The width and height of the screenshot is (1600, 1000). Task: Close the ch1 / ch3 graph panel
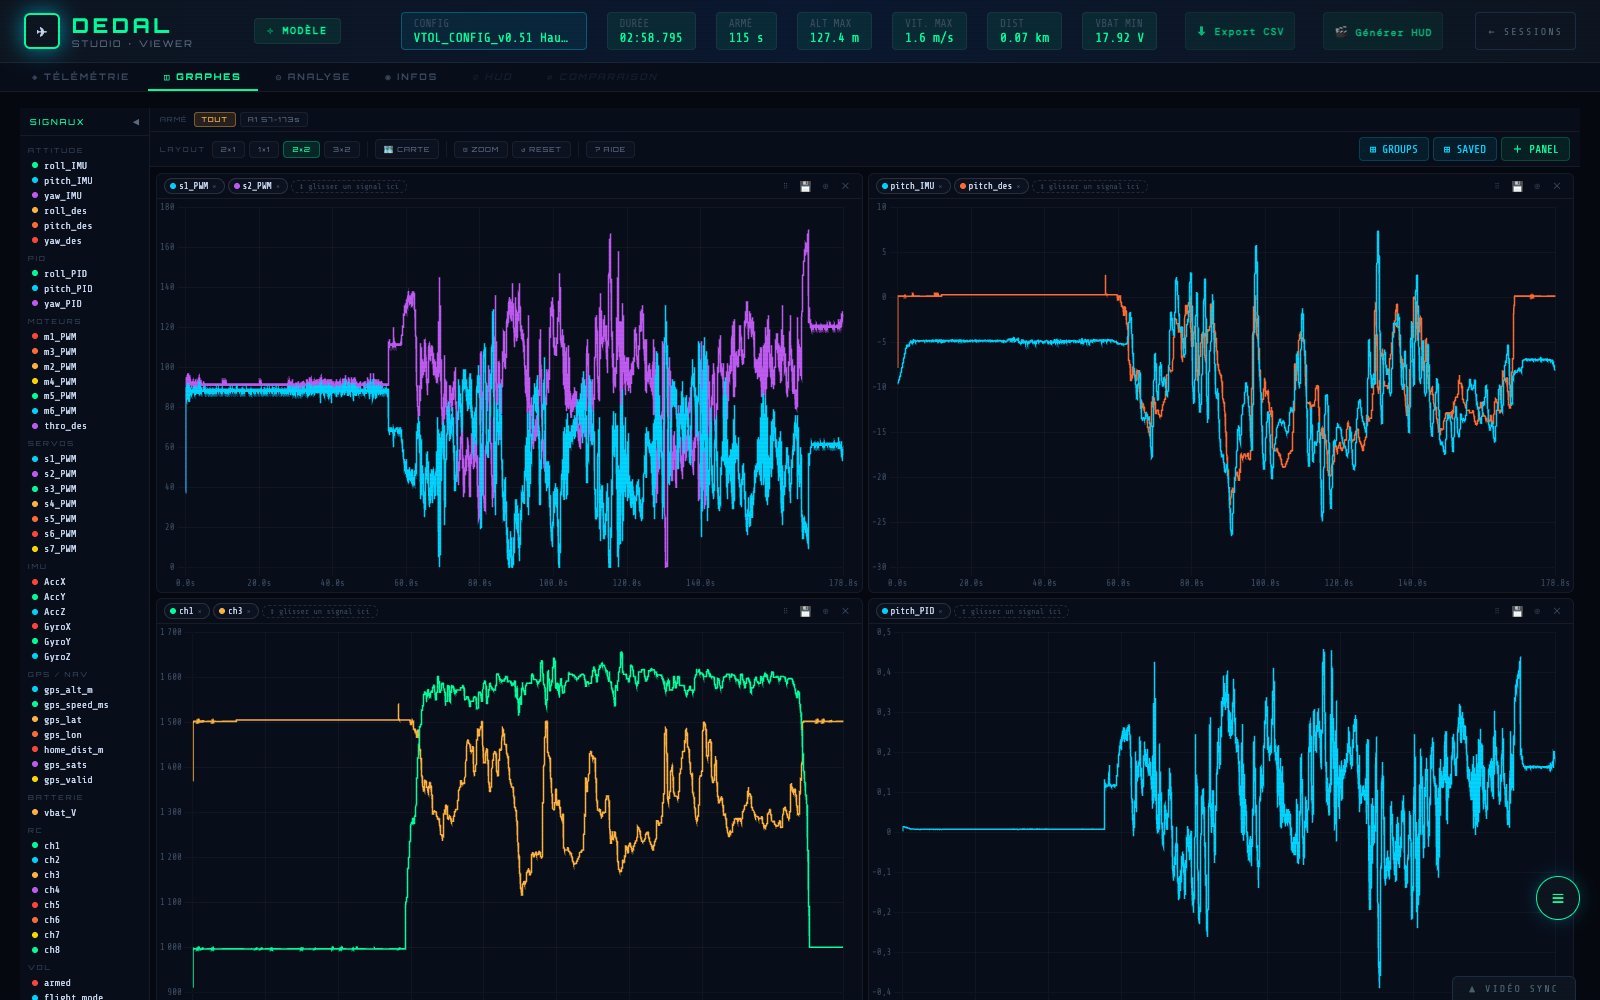pyautogui.click(x=845, y=611)
